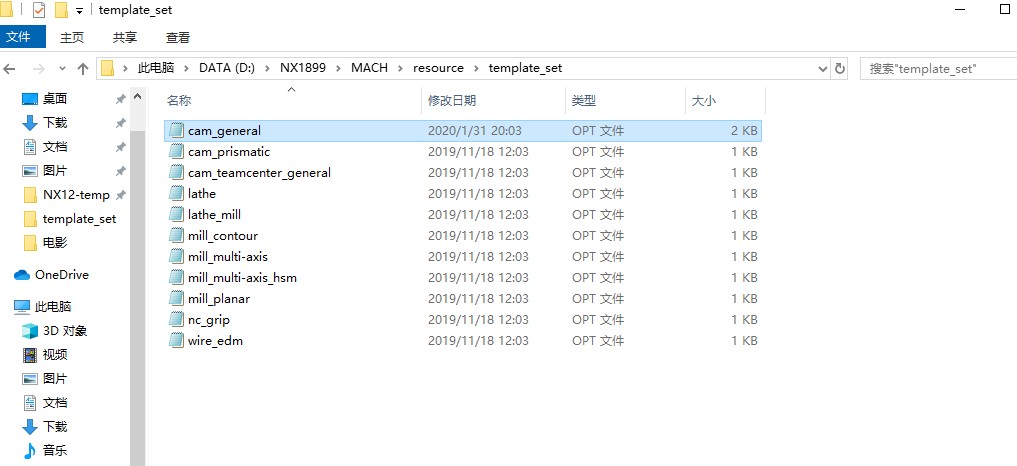
Task: Click the properties icon in quick access toolbar
Action: point(39,10)
